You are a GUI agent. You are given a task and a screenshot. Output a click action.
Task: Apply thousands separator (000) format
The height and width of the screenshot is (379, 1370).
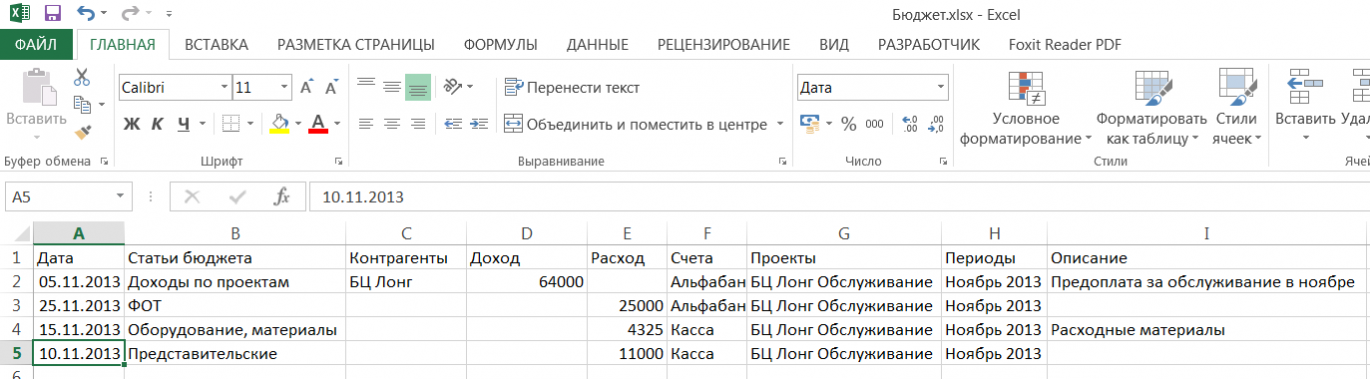click(x=874, y=123)
